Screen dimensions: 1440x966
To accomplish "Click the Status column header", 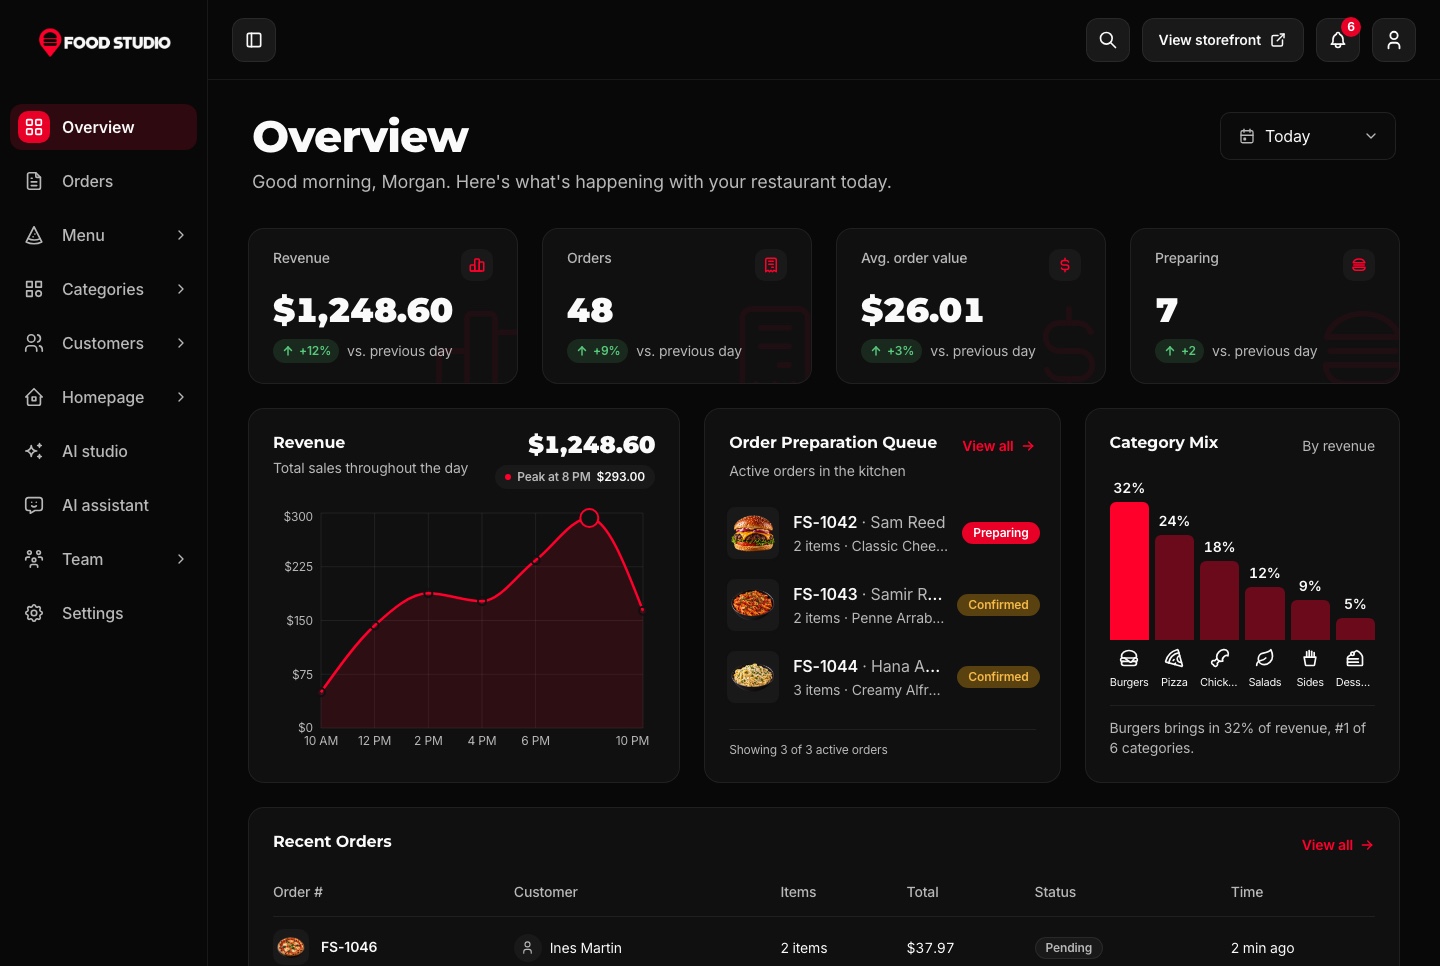I will tap(1055, 892).
